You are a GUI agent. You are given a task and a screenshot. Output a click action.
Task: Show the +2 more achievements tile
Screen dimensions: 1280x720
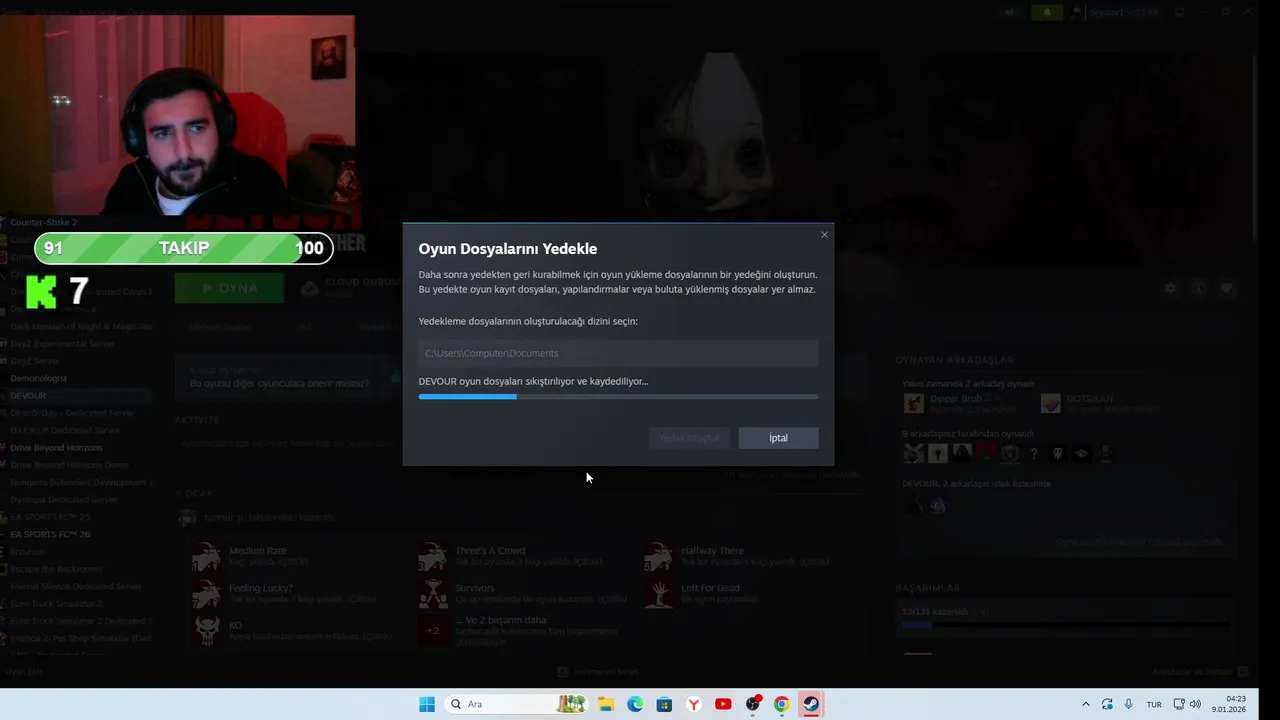pyautogui.click(x=433, y=630)
